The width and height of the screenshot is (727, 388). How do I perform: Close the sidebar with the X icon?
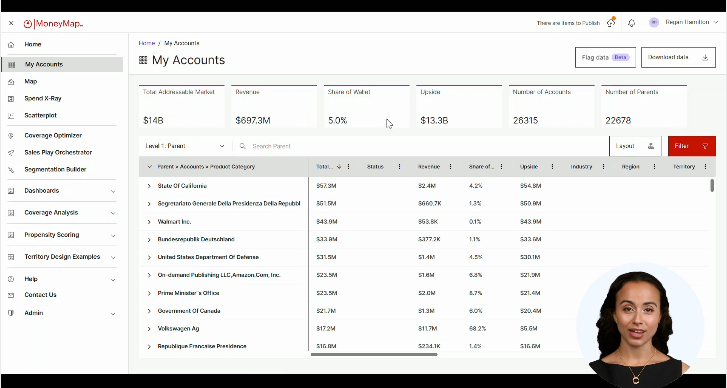point(11,23)
